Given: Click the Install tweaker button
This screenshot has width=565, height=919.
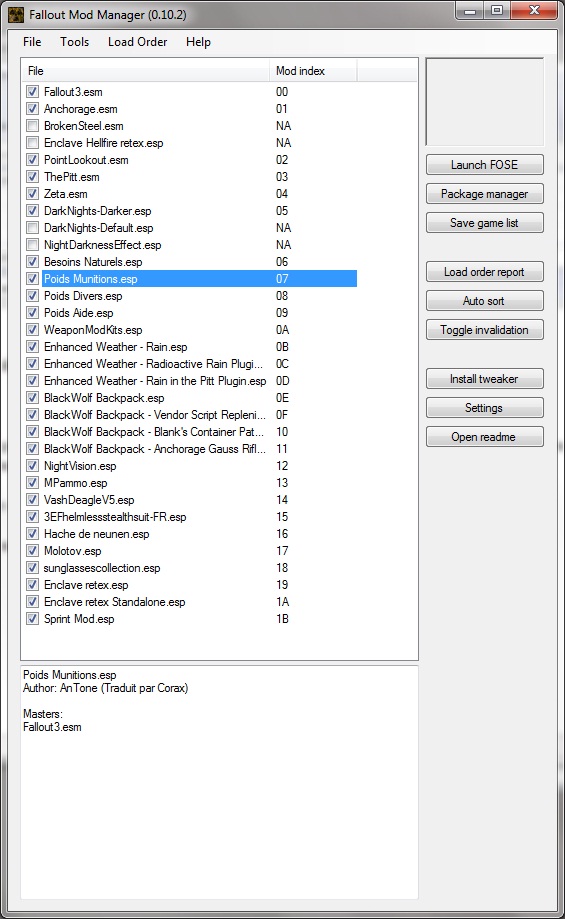Looking at the screenshot, I should pos(485,379).
